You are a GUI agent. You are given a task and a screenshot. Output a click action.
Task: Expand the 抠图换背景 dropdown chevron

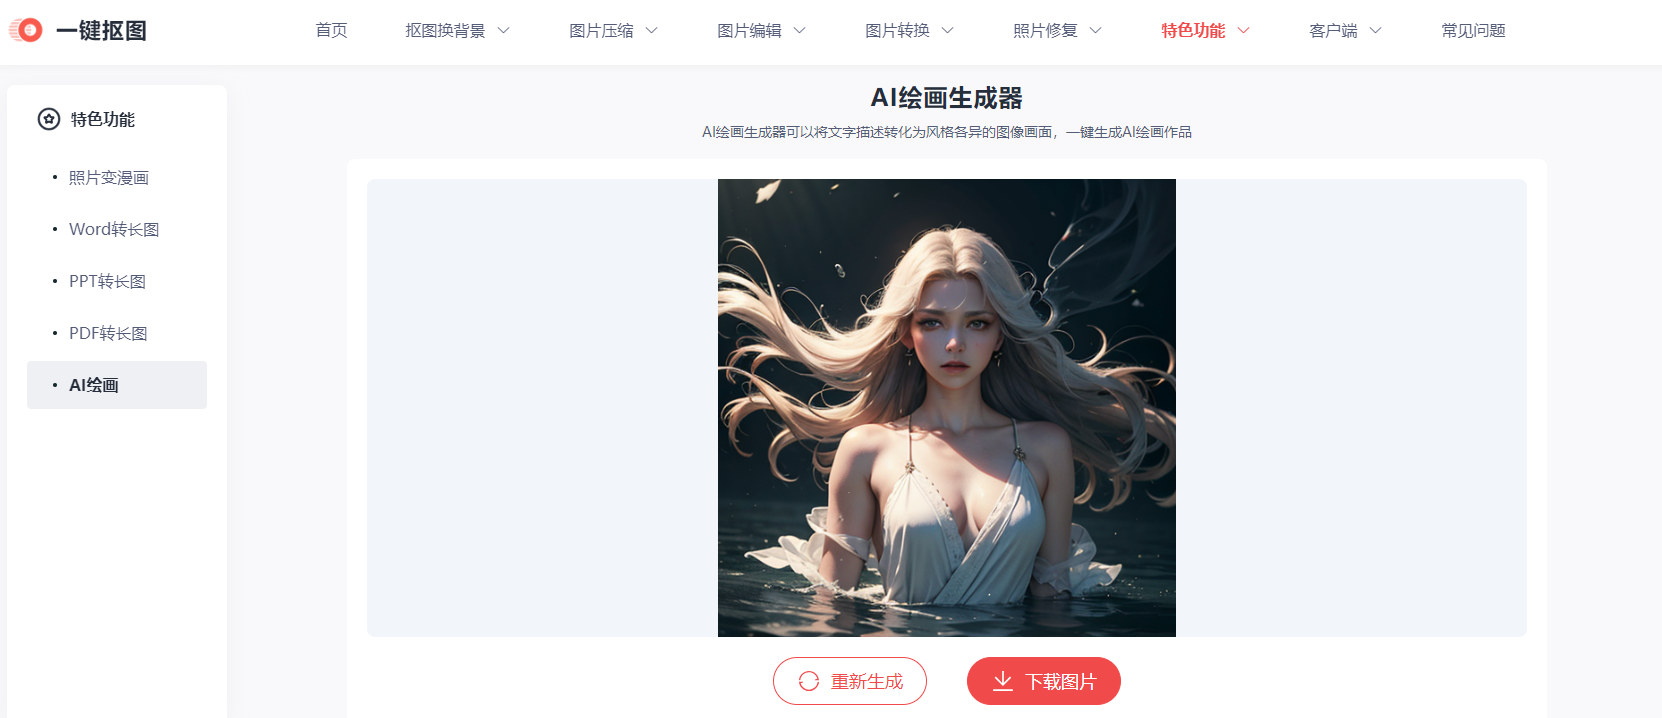(504, 31)
